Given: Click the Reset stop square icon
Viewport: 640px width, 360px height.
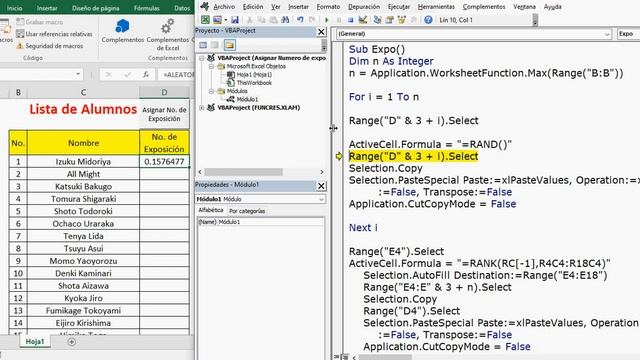Looking at the screenshot, I should pyautogui.click(x=350, y=20).
